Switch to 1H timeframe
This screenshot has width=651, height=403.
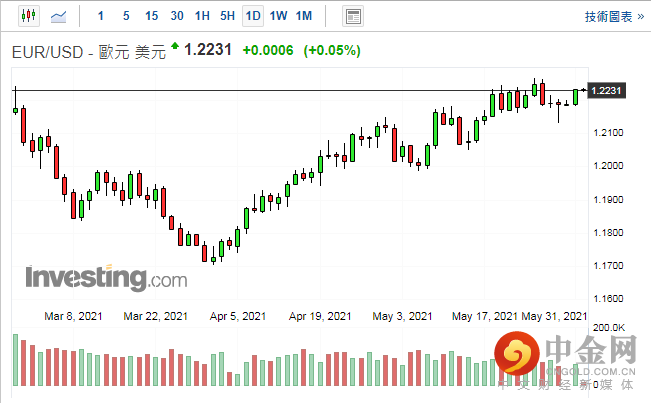coord(202,16)
